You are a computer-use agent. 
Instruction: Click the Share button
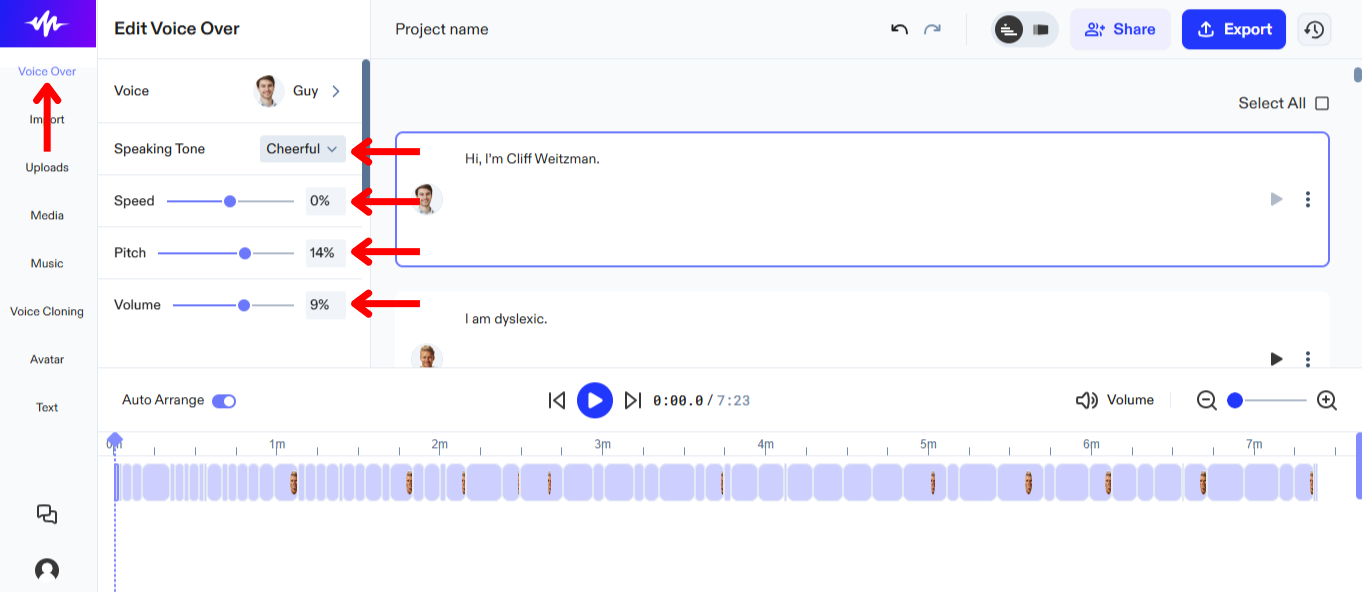(1120, 29)
